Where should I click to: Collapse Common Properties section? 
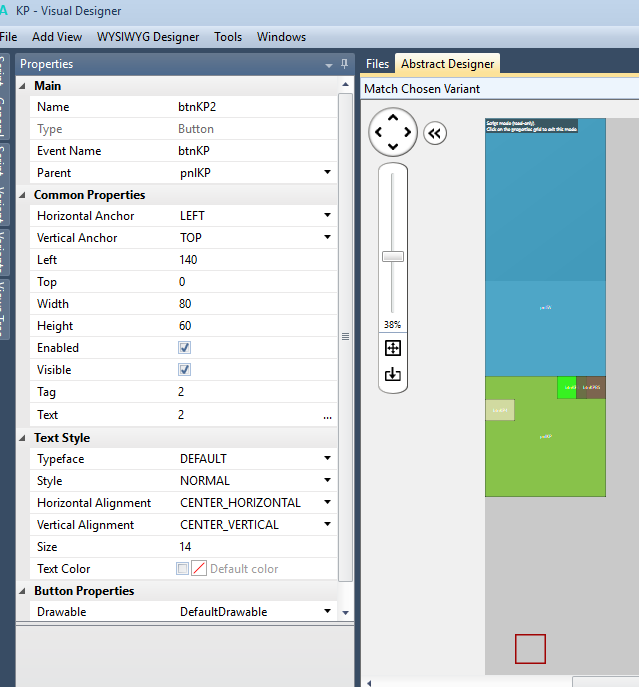[23, 195]
